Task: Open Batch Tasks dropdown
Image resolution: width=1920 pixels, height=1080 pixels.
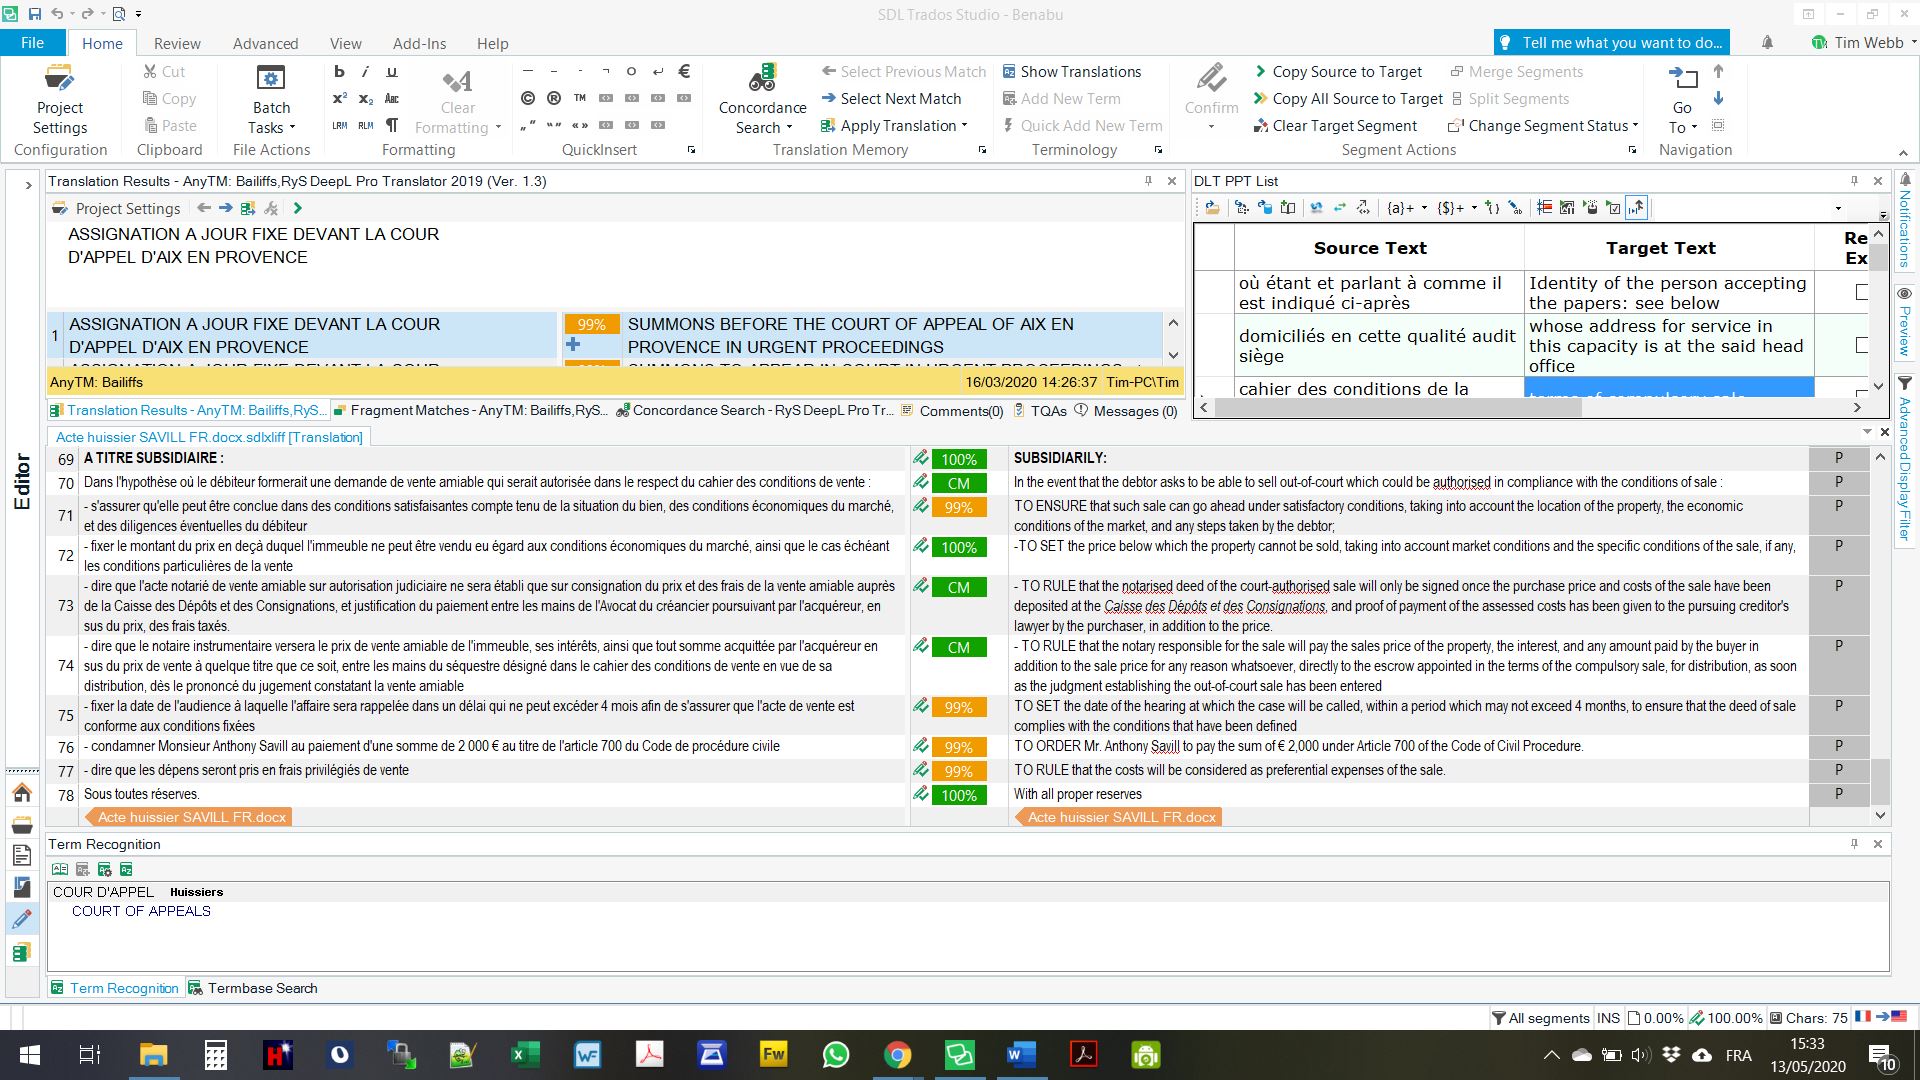Action: click(x=271, y=99)
